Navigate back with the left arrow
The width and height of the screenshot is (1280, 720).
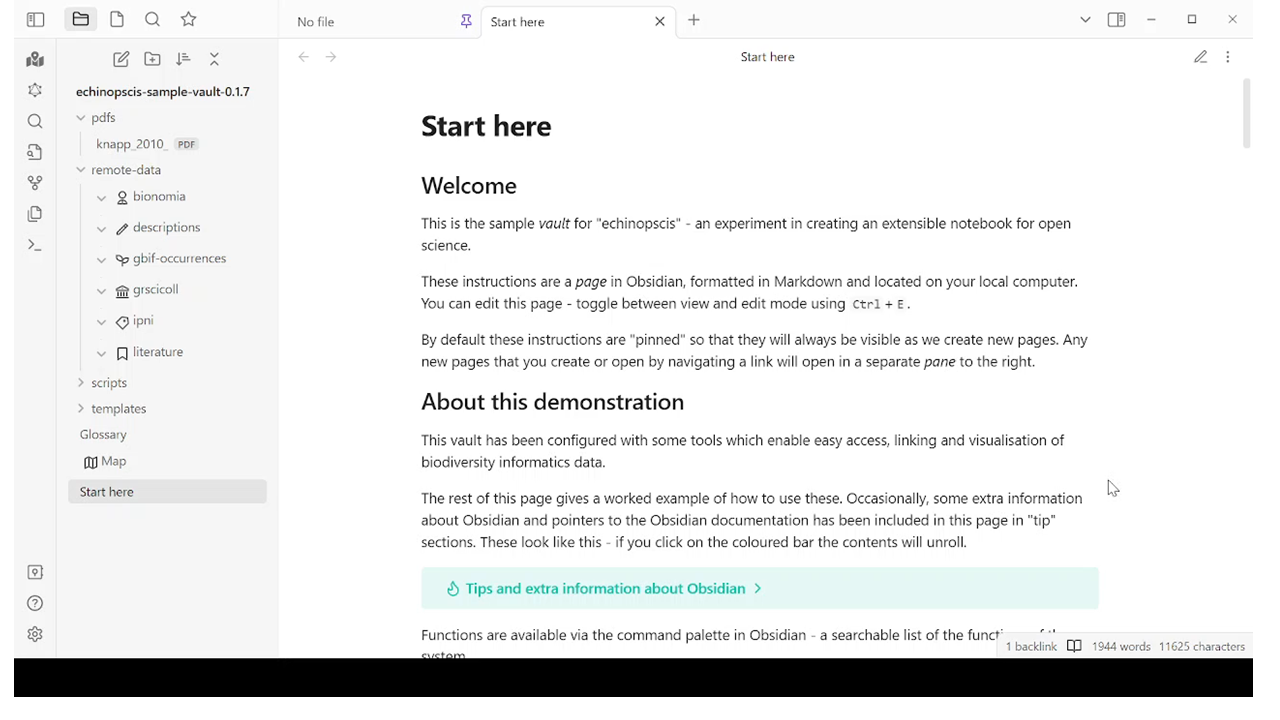click(304, 57)
